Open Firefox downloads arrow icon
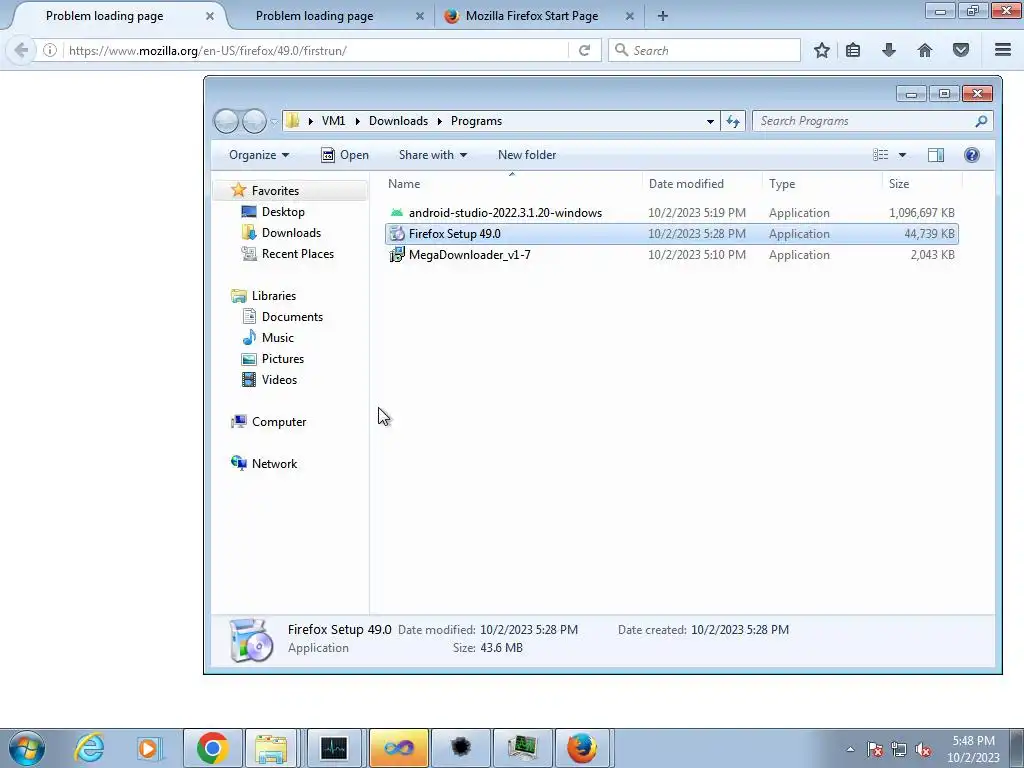This screenshot has width=1024, height=768. tap(889, 50)
